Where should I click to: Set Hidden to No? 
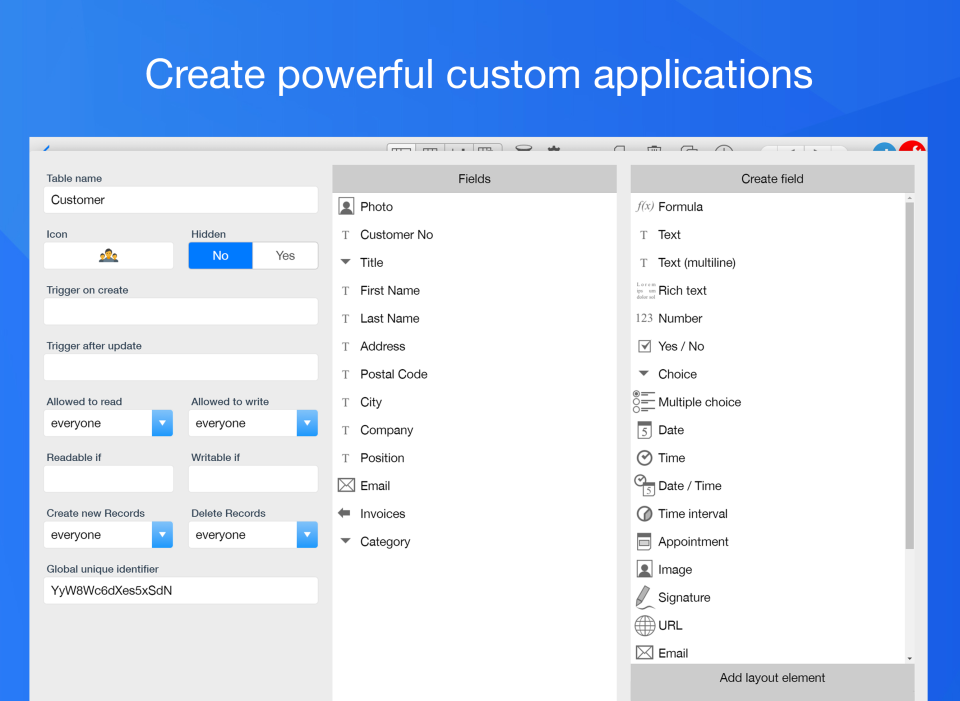point(220,255)
